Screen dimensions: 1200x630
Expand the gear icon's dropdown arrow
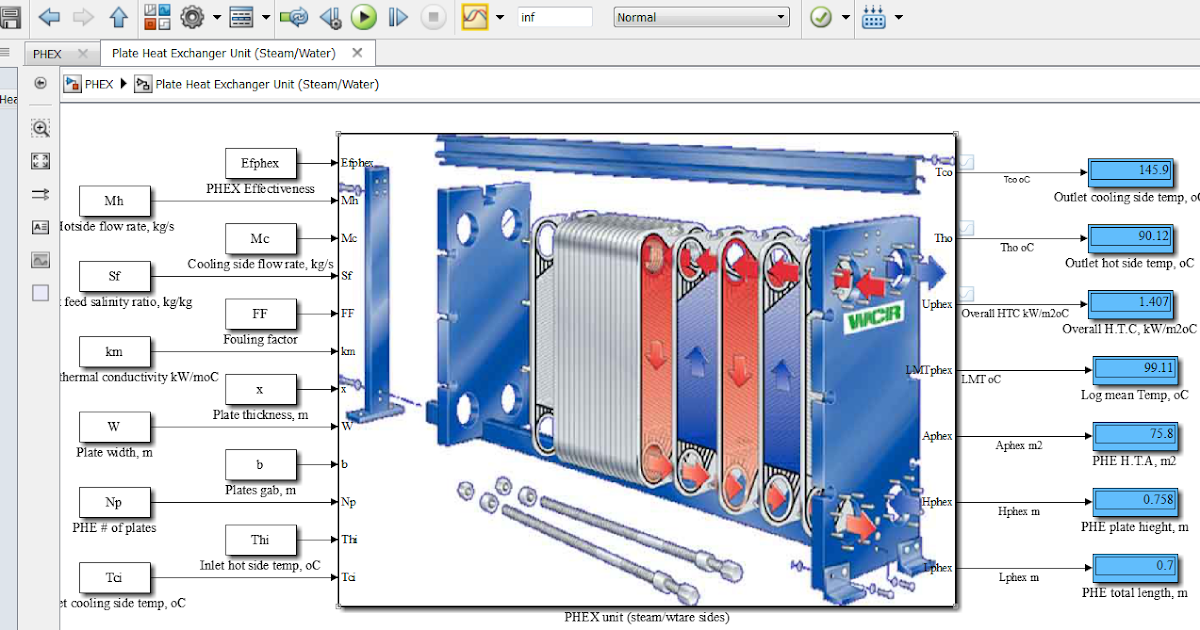[215, 16]
